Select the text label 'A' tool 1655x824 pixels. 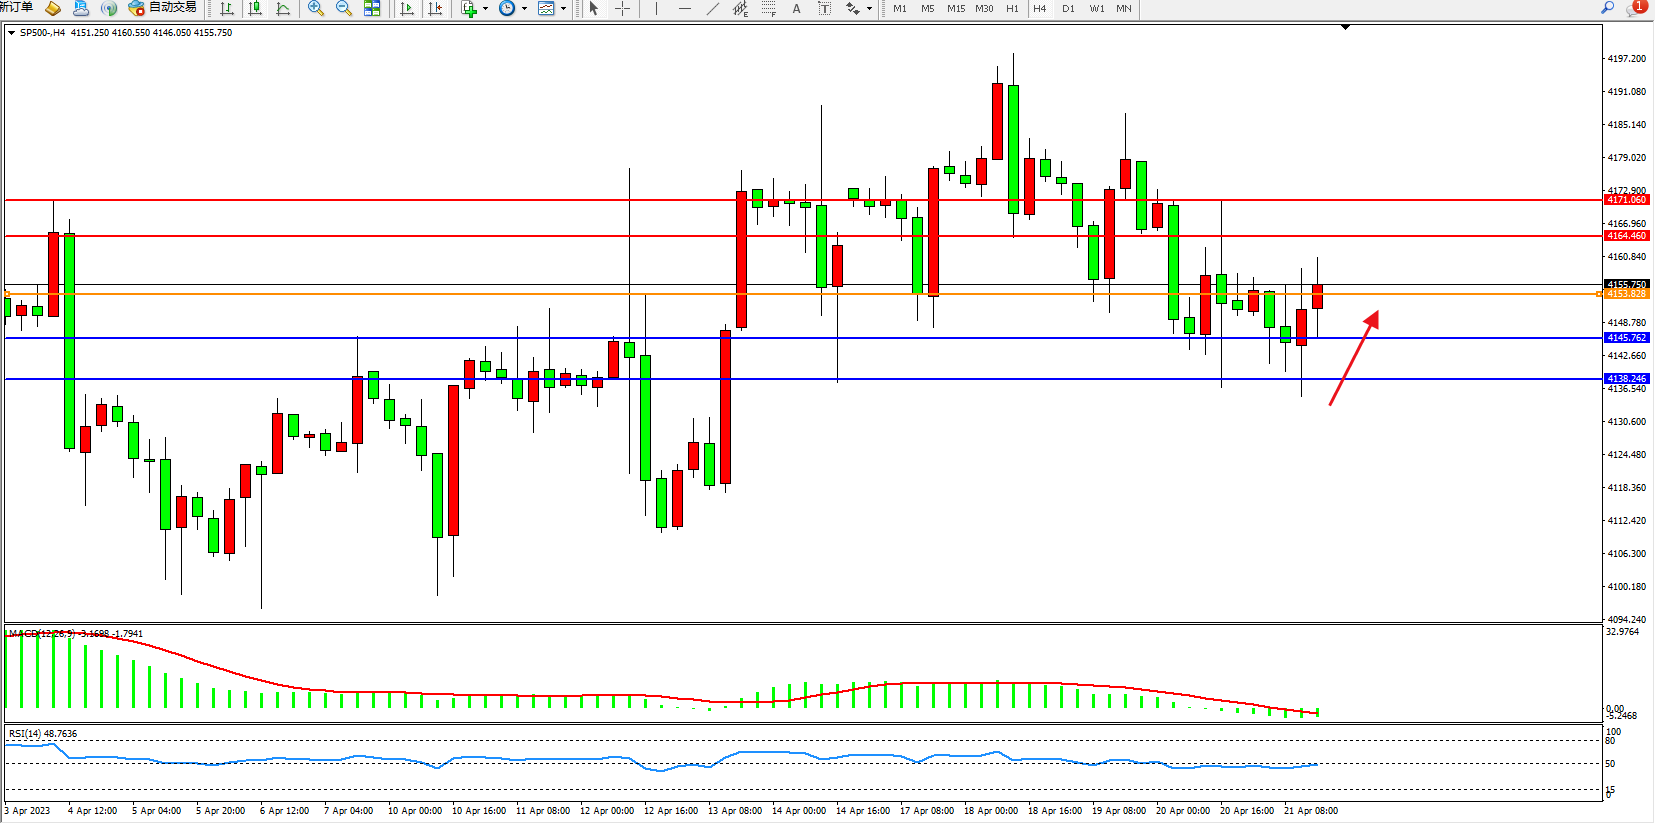796,9
